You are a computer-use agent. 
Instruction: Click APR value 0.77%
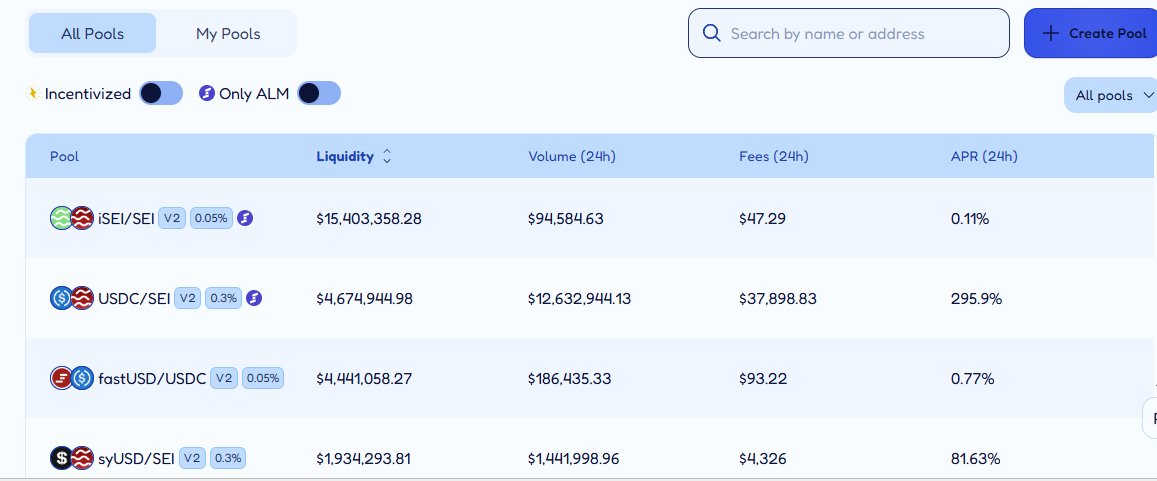pyautogui.click(x=973, y=378)
